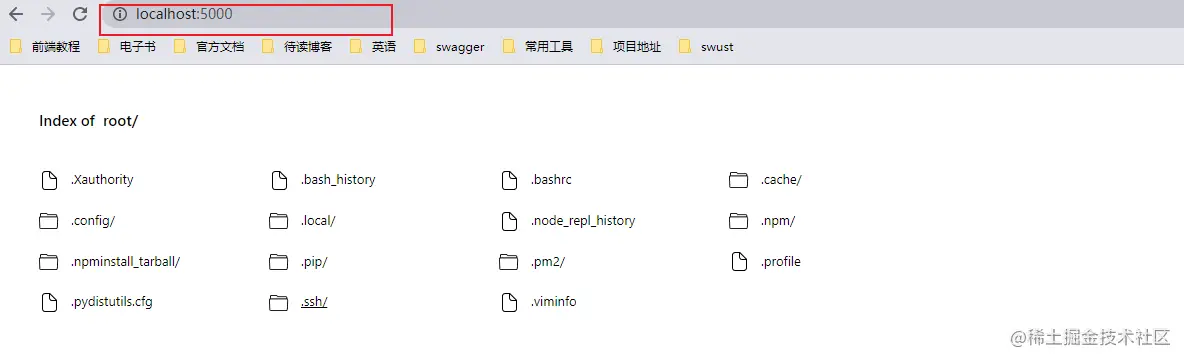Open the .profile file link
The width and height of the screenshot is (1184, 361).
click(780, 261)
